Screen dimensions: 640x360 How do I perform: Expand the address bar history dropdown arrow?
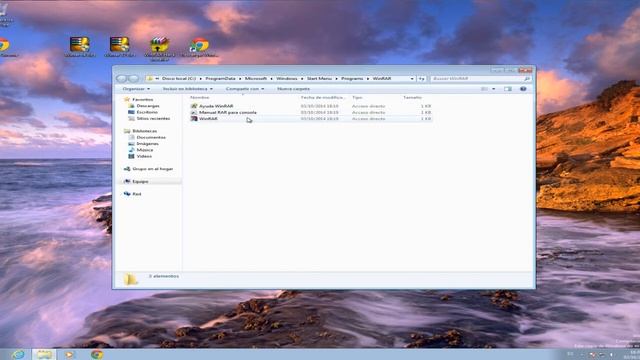point(412,78)
